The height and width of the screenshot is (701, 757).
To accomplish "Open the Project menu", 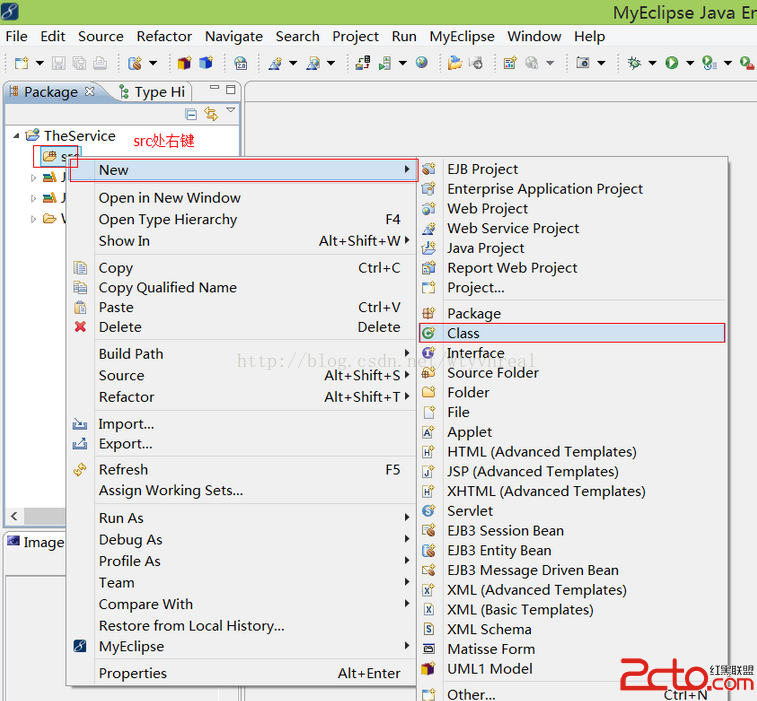I will pyautogui.click(x=355, y=36).
